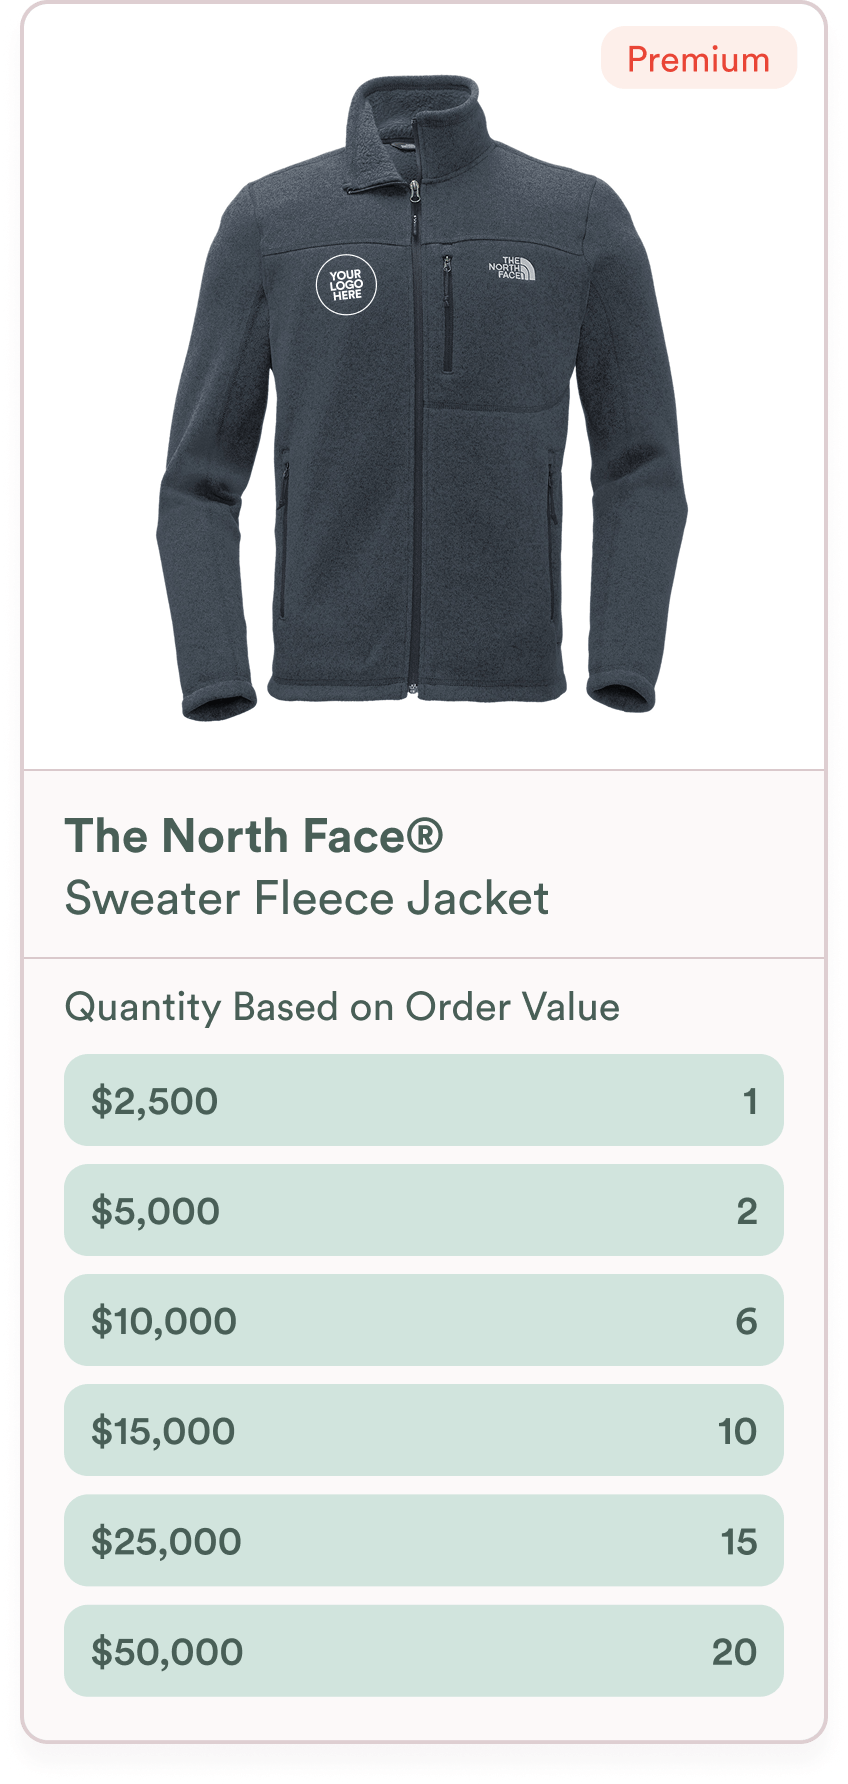Click the vertical chest pocket zipper
The image size is (848, 1784).
[447, 315]
